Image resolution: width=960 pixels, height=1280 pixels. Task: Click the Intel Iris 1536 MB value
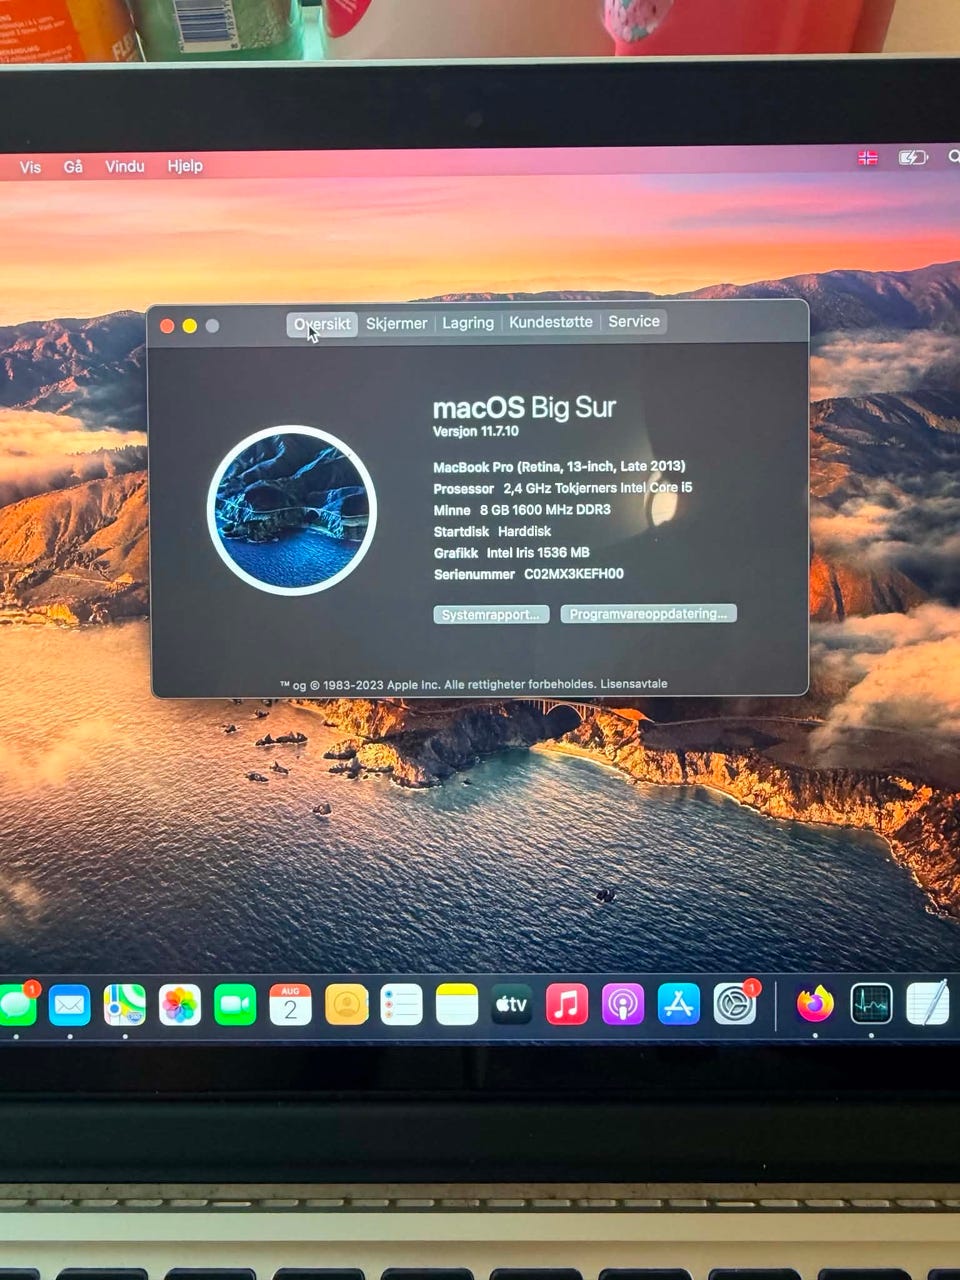(538, 553)
